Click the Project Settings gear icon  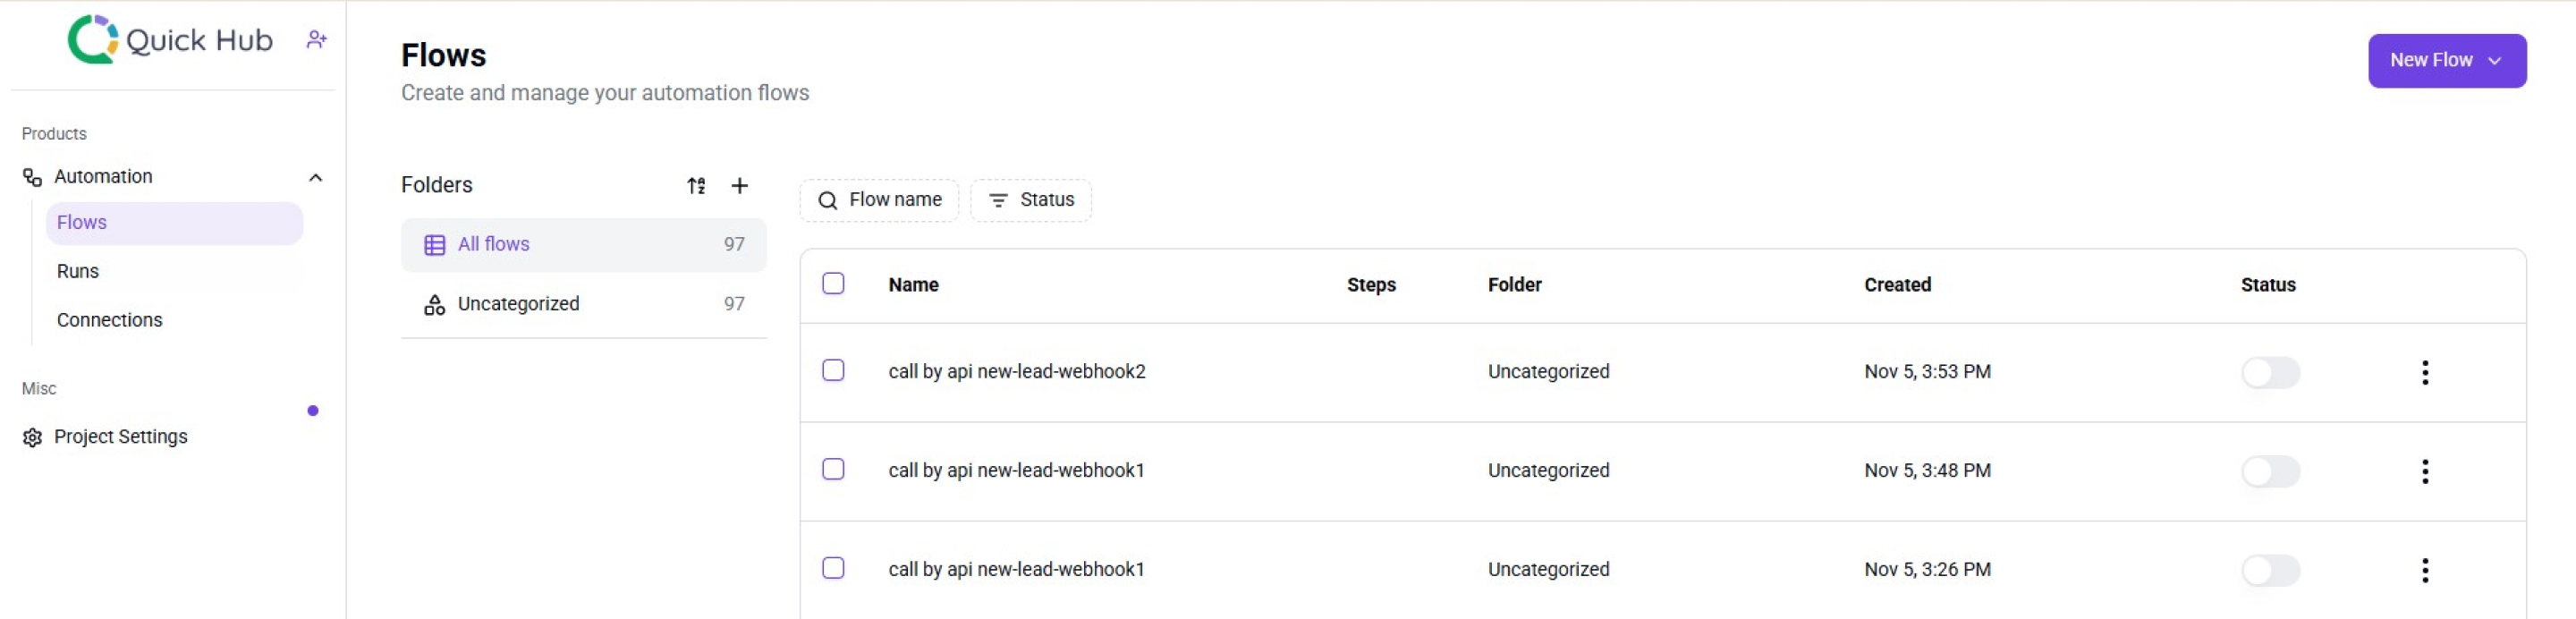pos(32,438)
